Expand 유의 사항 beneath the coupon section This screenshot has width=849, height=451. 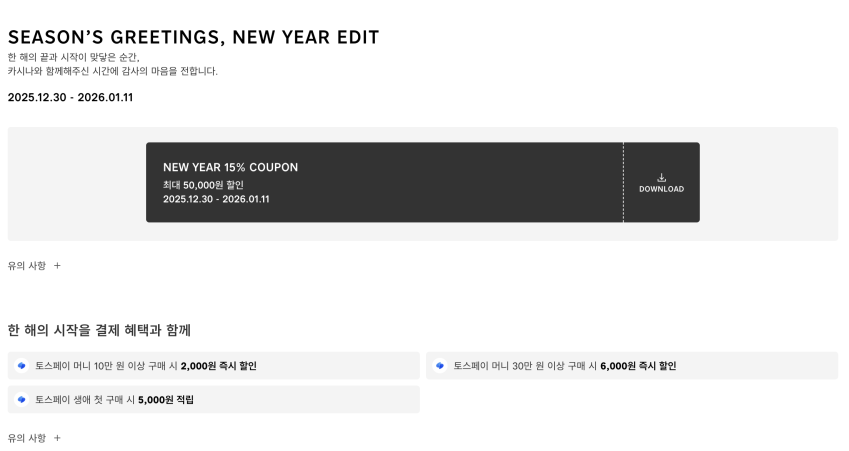tap(27, 266)
